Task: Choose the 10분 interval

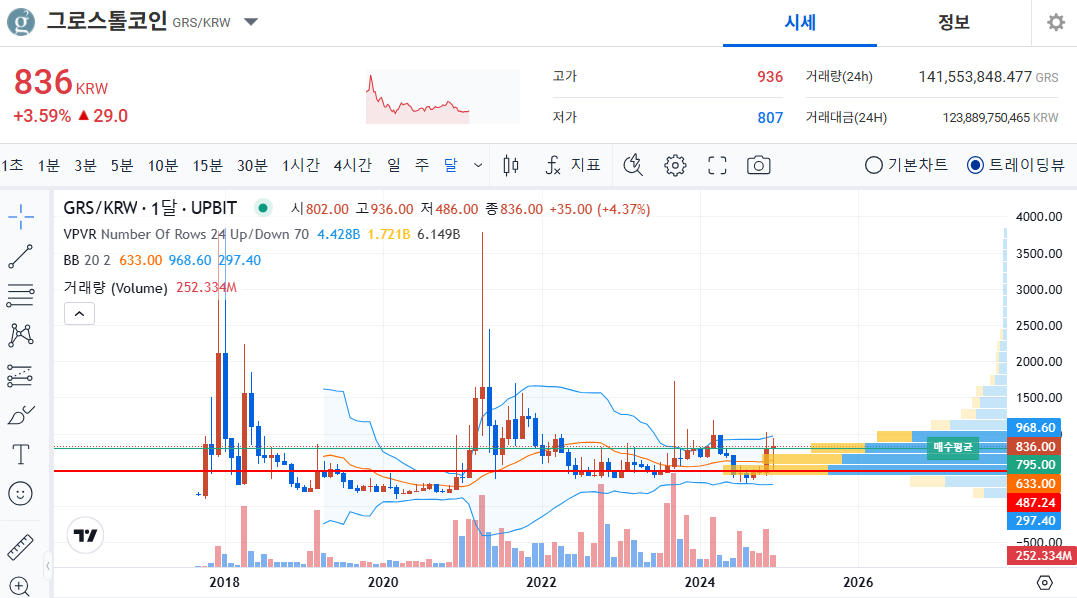Action: pos(163,165)
